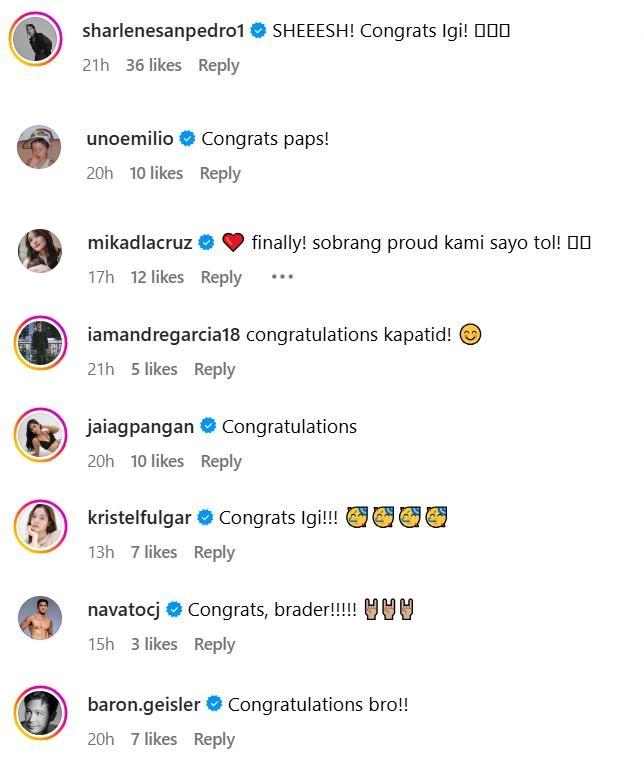This screenshot has width=644, height=763.
Task: View the 36 likes on sharlenesanpedro1's comment
Action: coord(154,65)
